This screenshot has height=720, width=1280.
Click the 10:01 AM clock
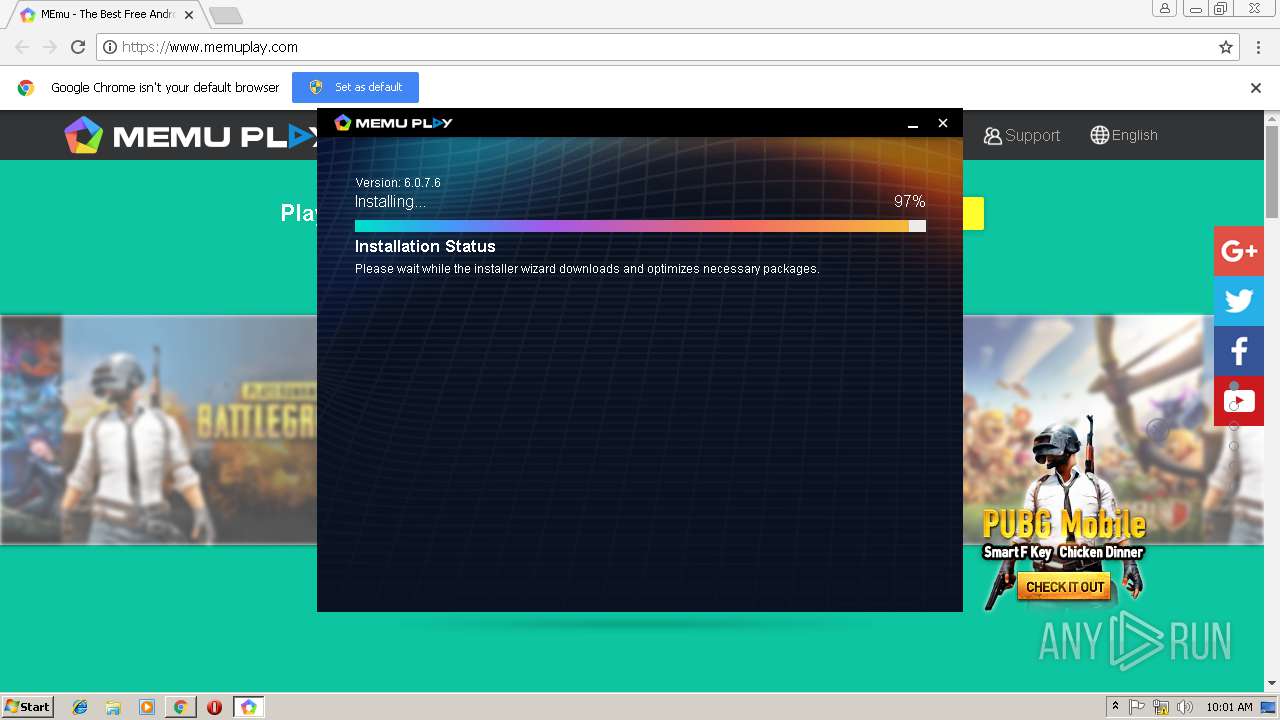[1229, 707]
